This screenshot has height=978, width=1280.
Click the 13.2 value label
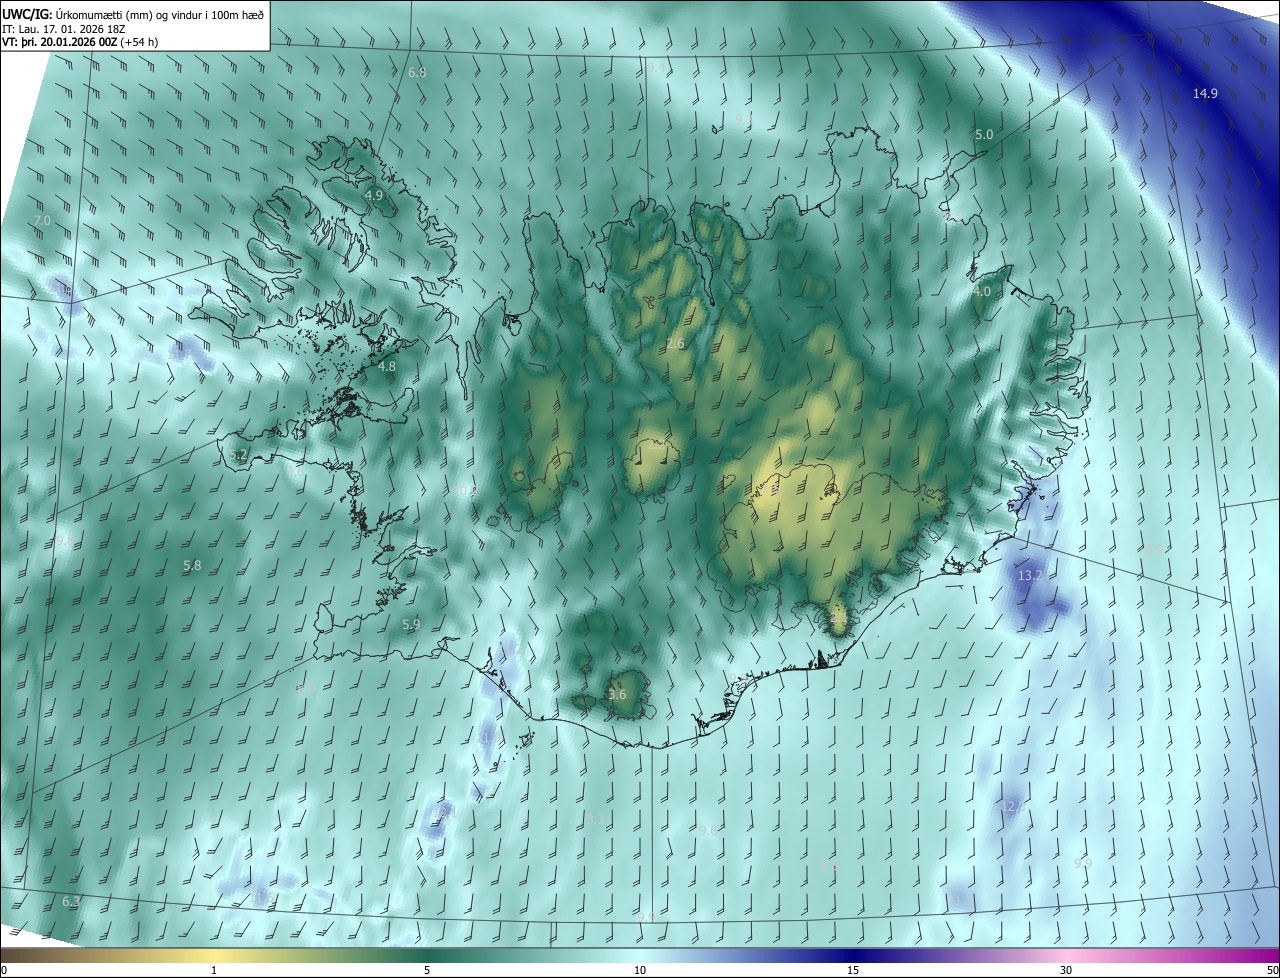(1030, 577)
